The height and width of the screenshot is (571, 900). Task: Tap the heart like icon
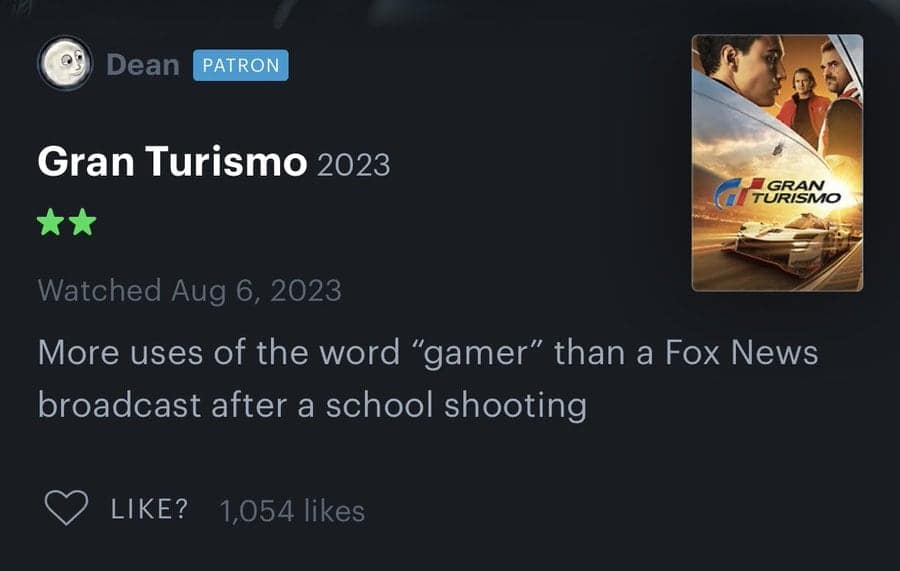(x=67, y=508)
